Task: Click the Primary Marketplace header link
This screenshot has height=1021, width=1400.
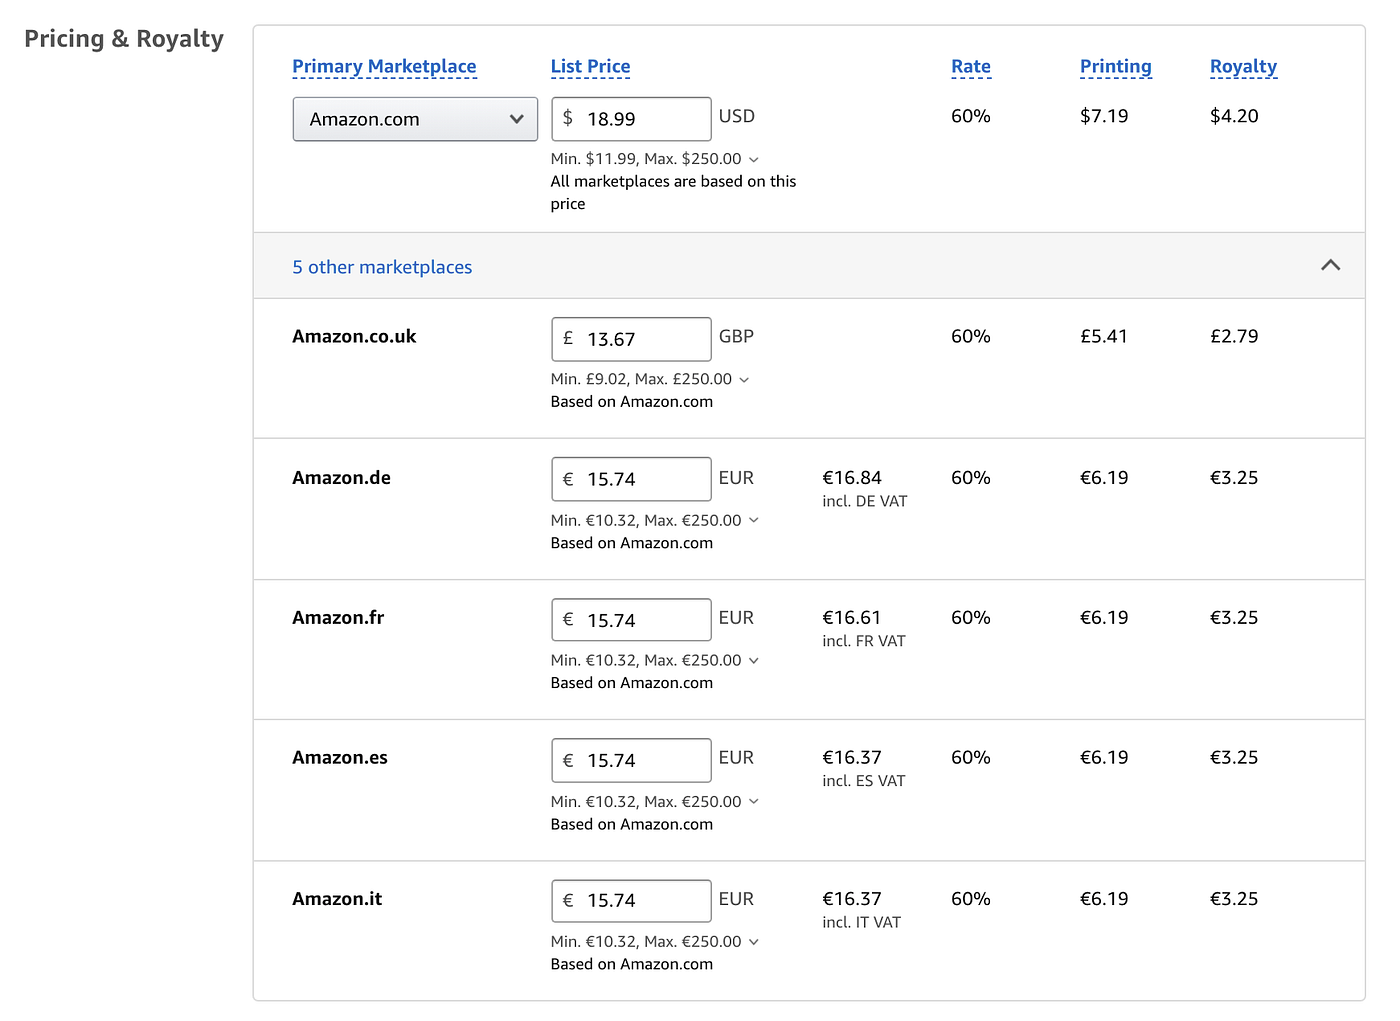Action: click(384, 67)
